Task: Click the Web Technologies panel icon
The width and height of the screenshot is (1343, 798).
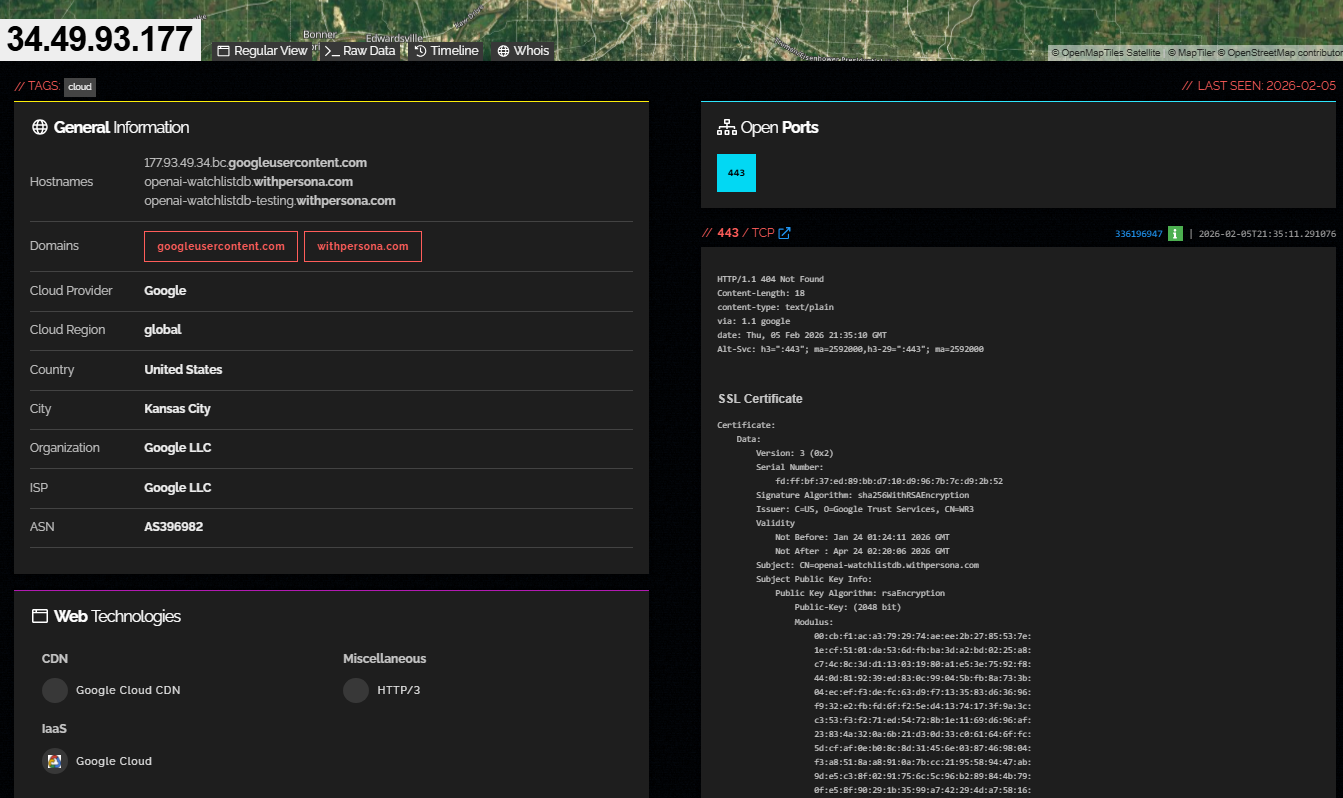Action: point(38,616)
